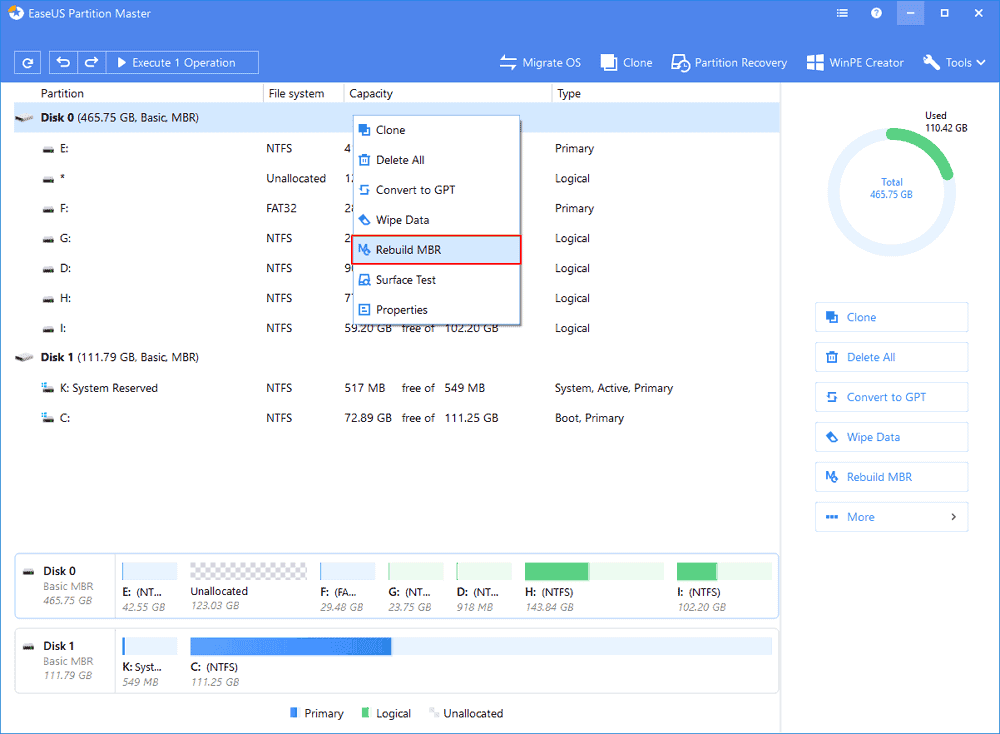Click the Used 110.42 GB label

click(946, 122)
